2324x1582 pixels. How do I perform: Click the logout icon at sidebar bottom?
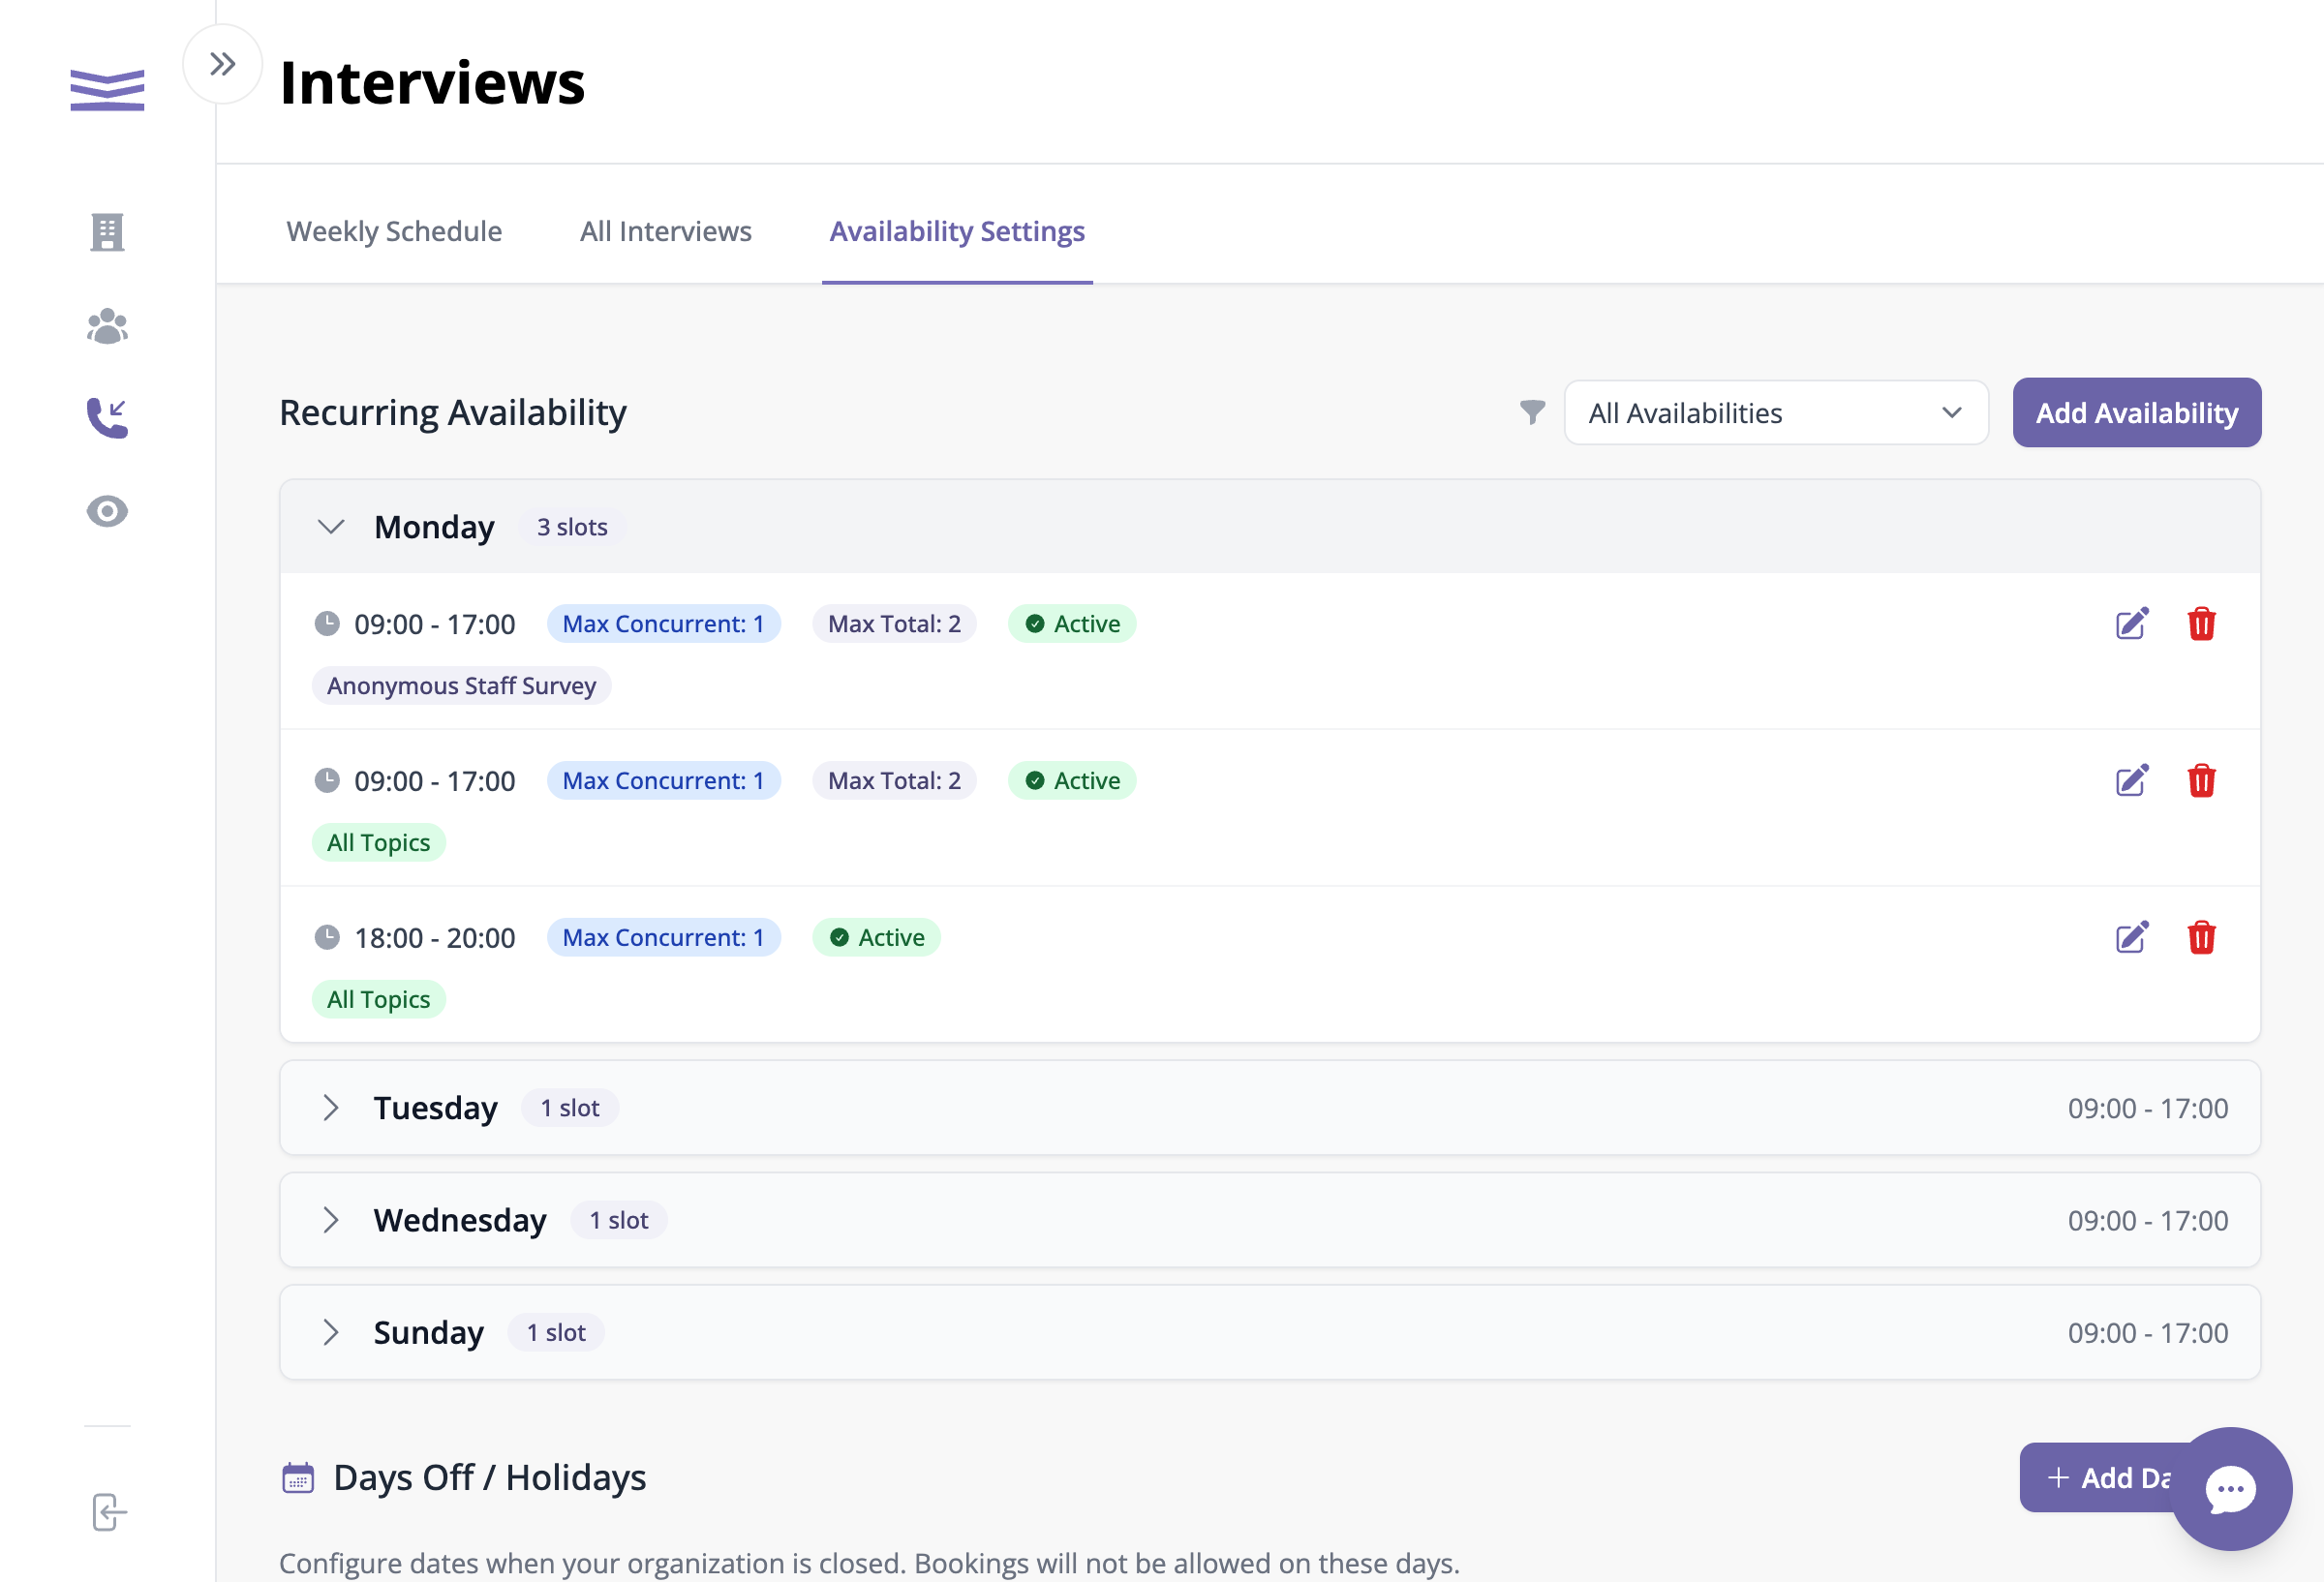click(x=109, y=1512)
